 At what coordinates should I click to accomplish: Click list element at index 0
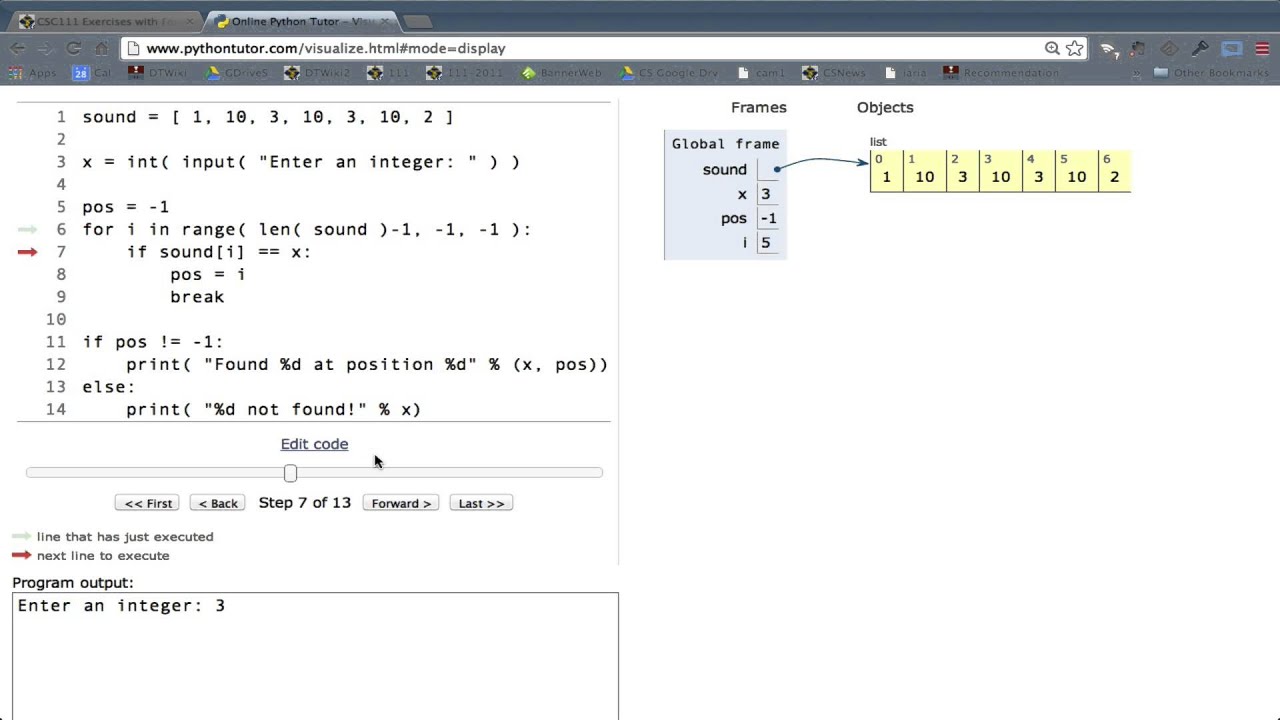(x=887, y=171)
